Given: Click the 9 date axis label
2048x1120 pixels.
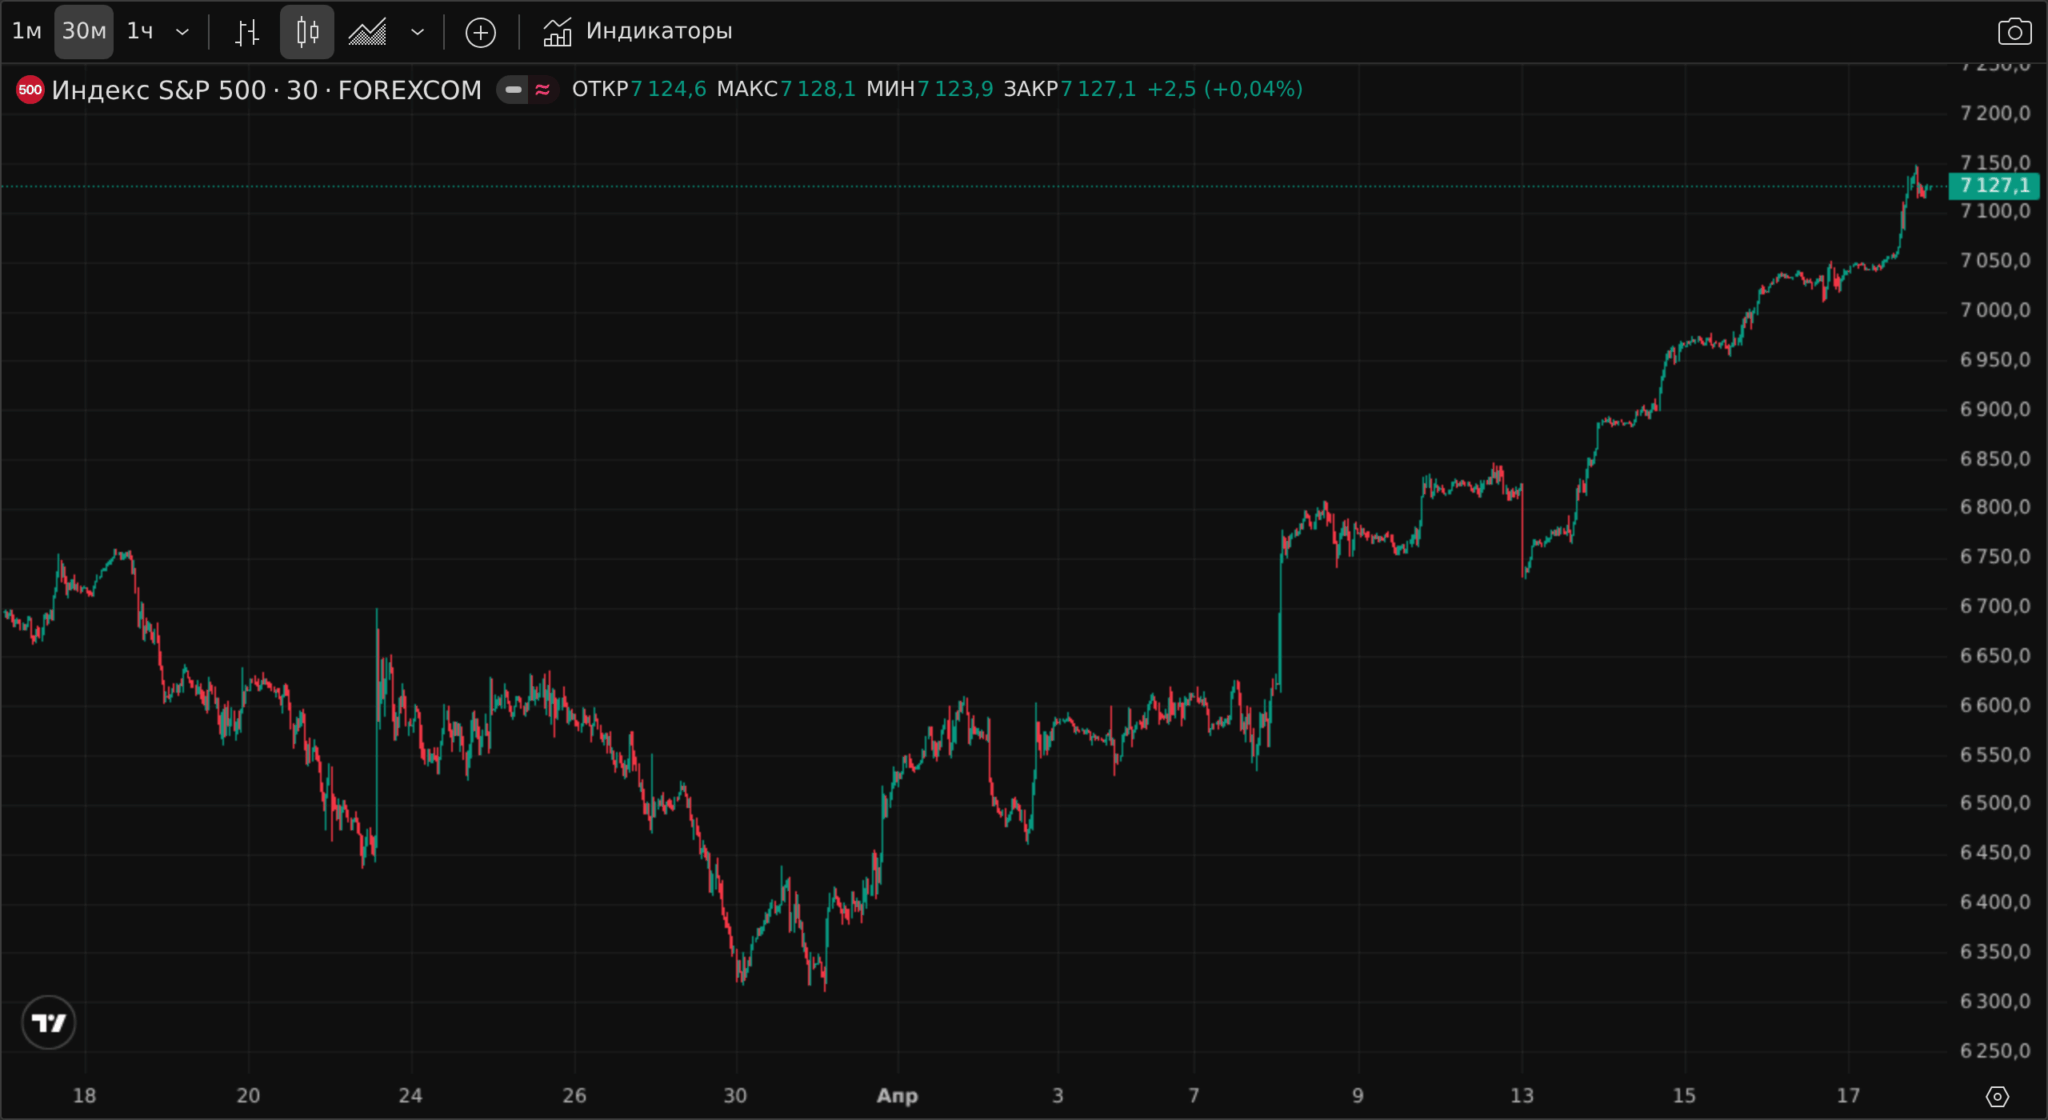Looking at the screenshot, I should tap(1357, 1096).
